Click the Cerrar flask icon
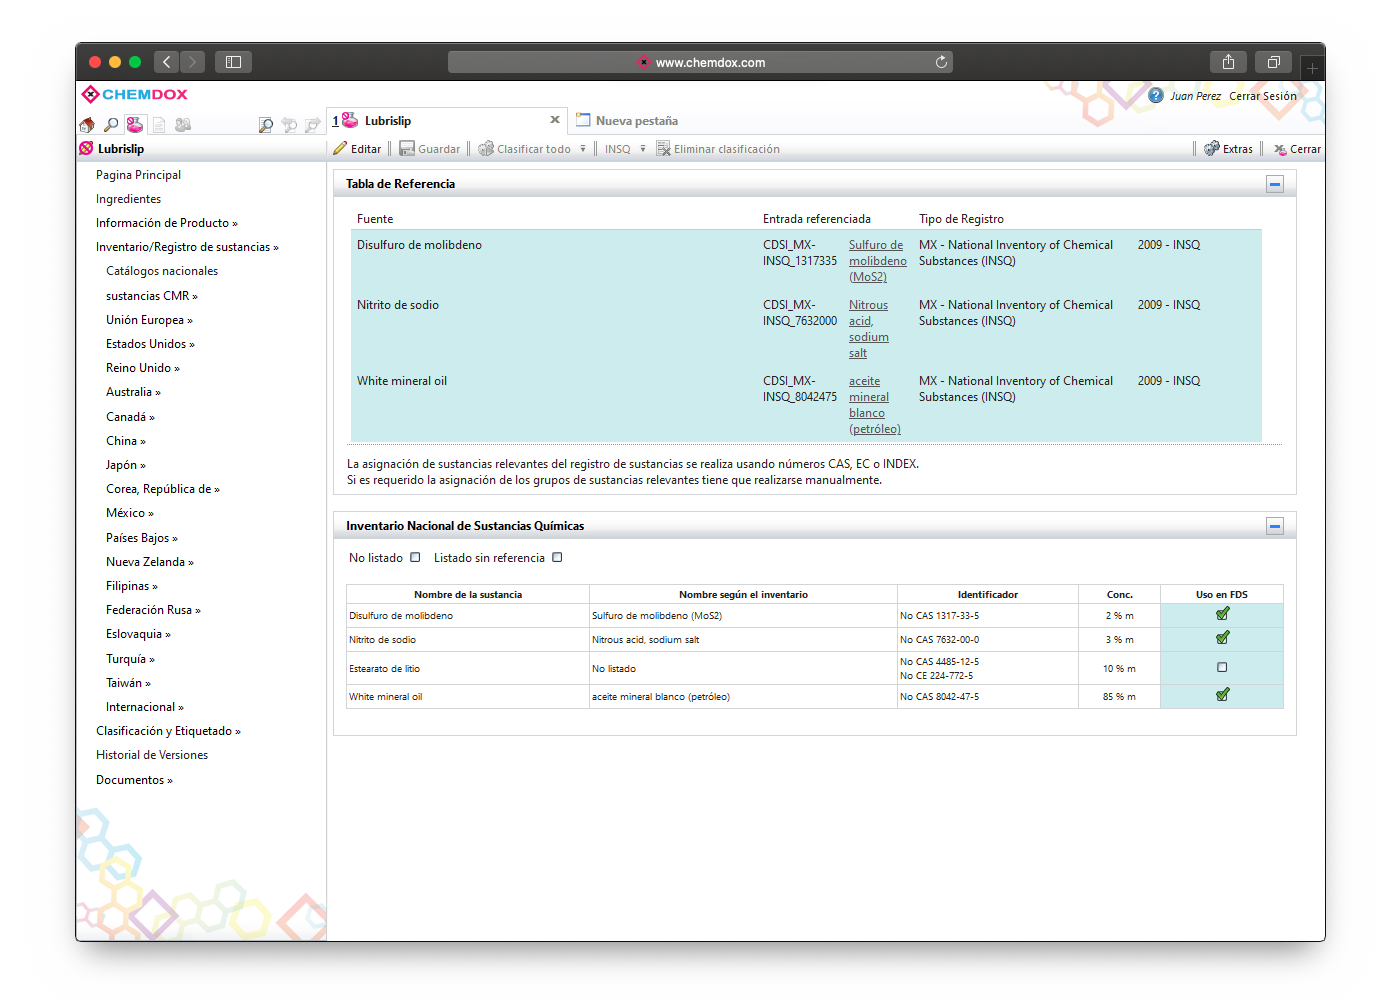 (1280, 149)
